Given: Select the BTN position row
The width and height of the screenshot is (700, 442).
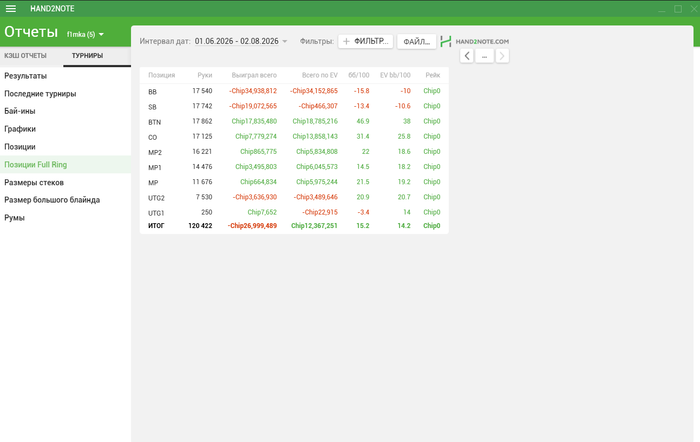Looking at the screenshot, I should tap(294, 121).
